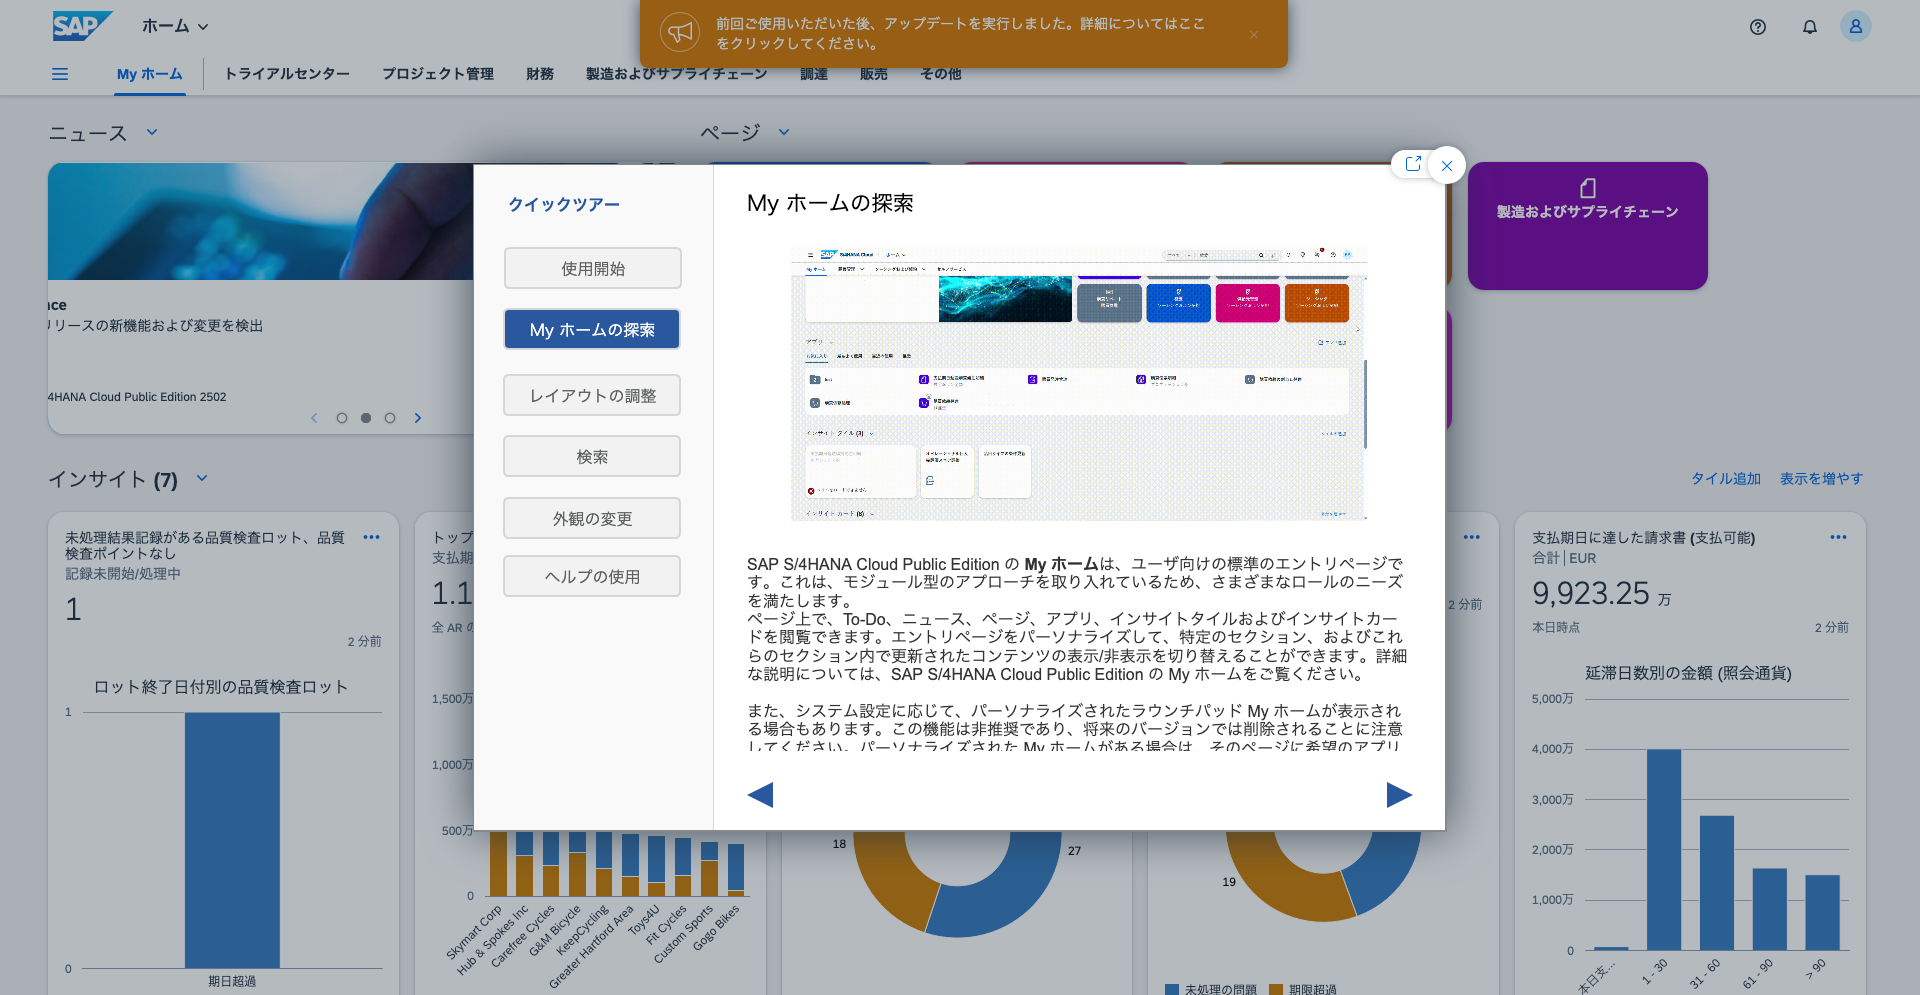The width and height of the screenshot is (1920, 995).
Task: Open the user profile avatar
Action: pos(1856,27)
